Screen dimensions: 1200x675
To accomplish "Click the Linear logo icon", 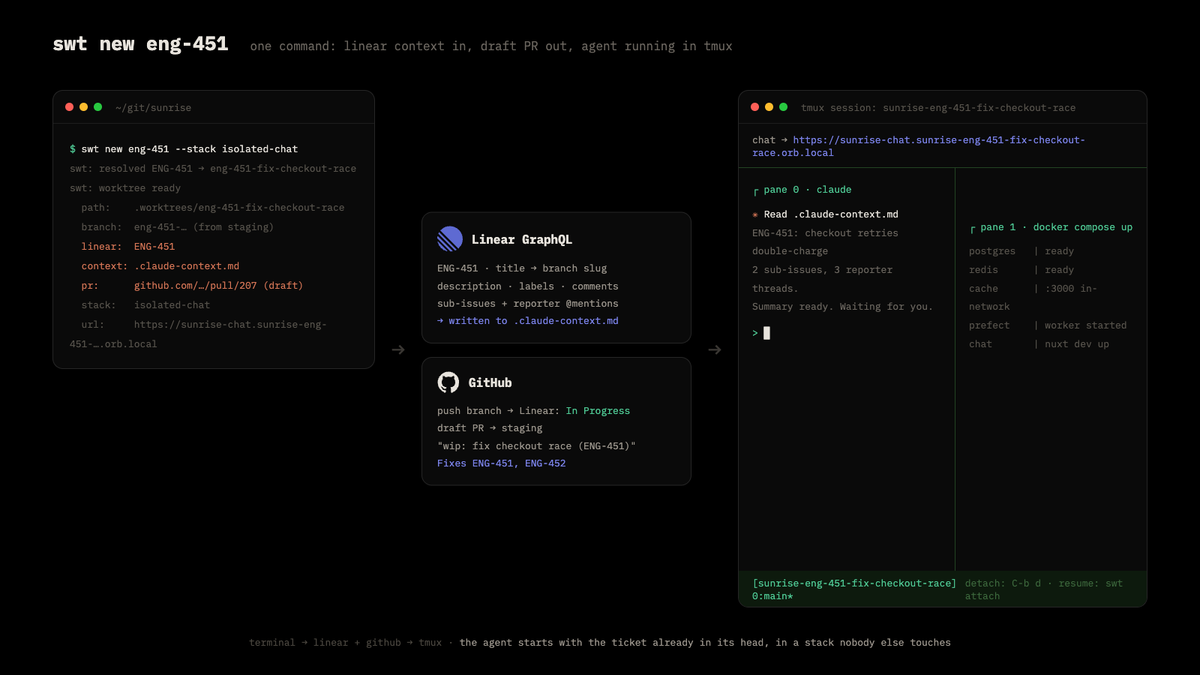I will pyautogui.click(x=450, y=239).
